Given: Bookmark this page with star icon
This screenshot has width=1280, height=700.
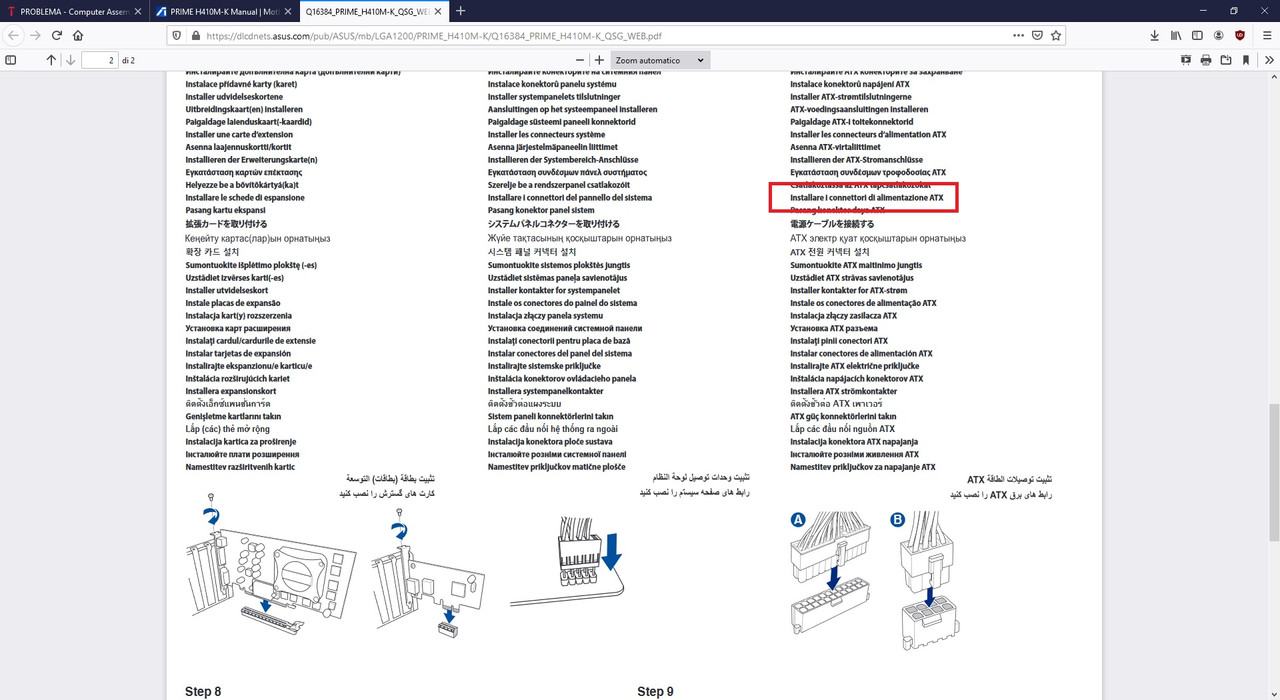Looking at the screenshot, I should 1056,35.
